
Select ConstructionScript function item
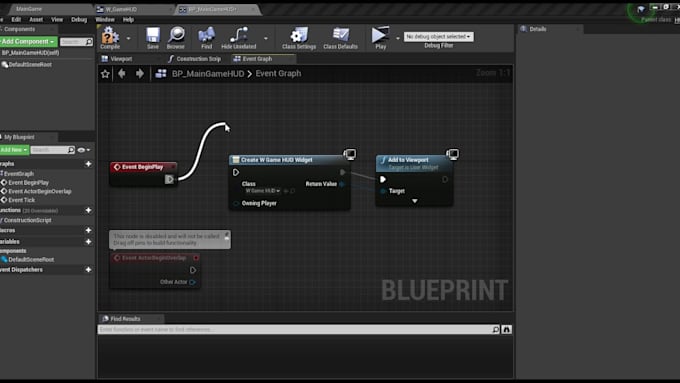(27, 220)
